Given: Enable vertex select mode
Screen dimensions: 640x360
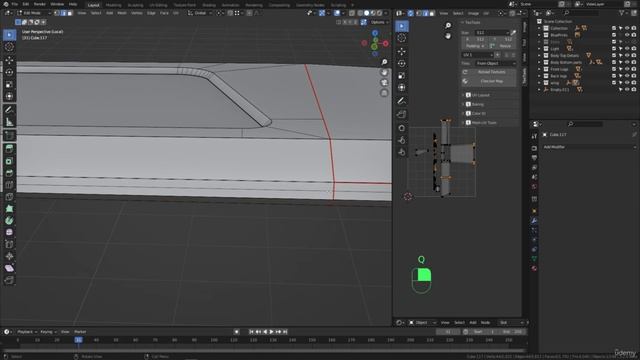Looking at the screenshot, I should [x=57, y=13].
